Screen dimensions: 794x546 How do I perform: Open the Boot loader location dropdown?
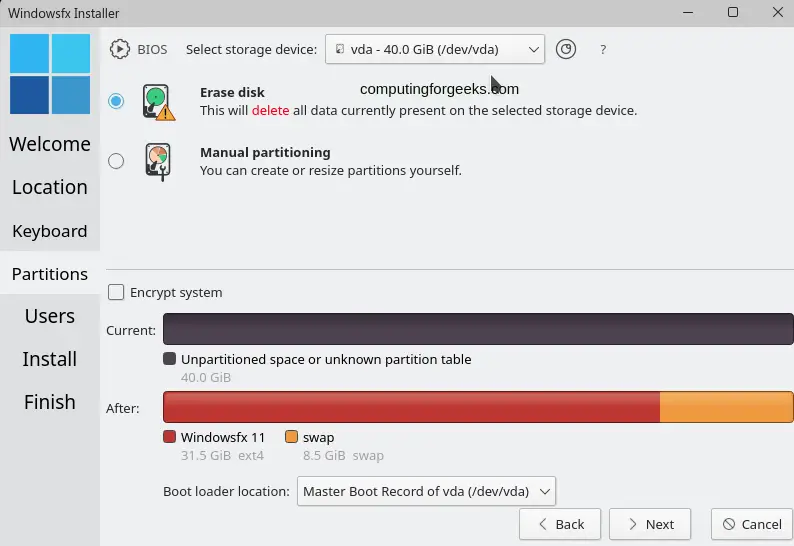pos(426,491)
